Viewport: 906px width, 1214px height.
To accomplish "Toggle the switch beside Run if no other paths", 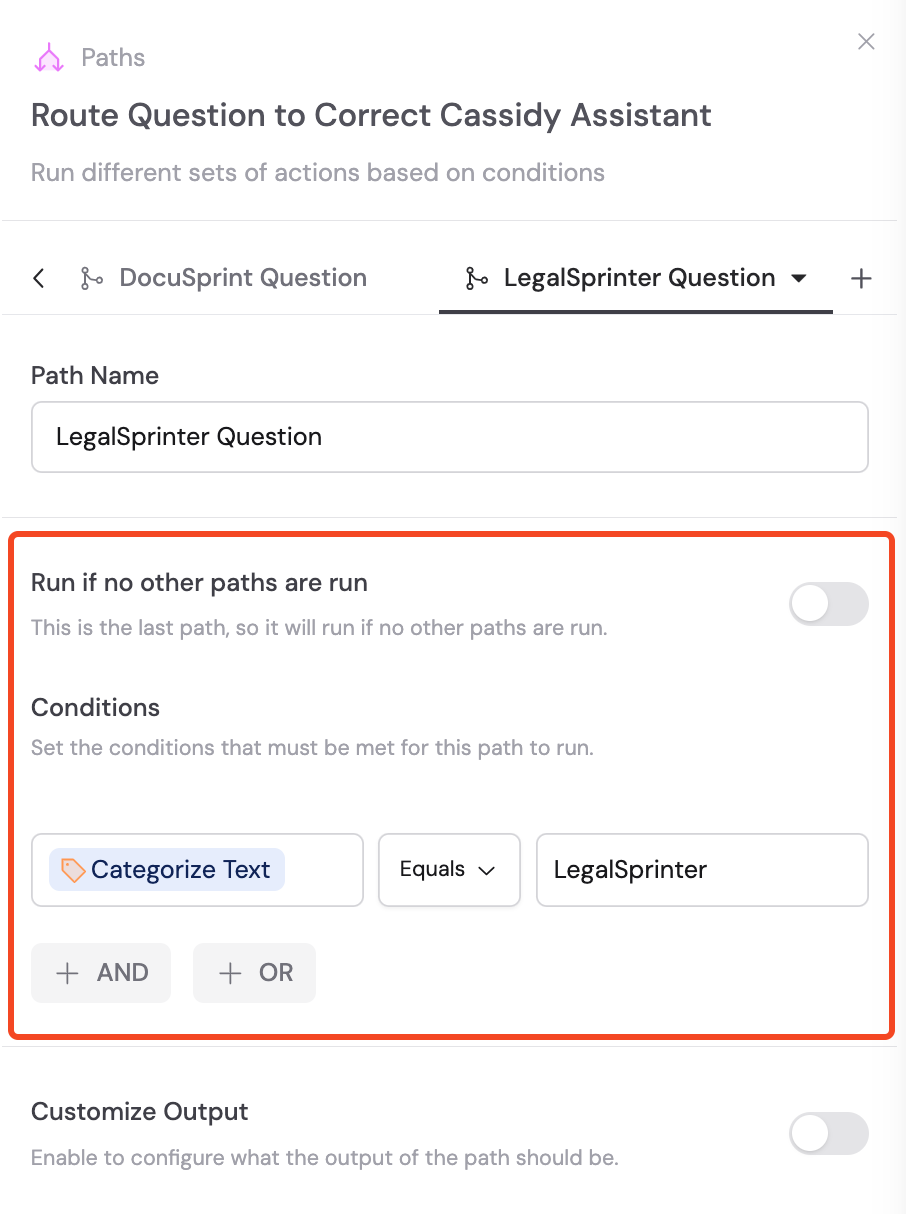I will tap(829, 604).
